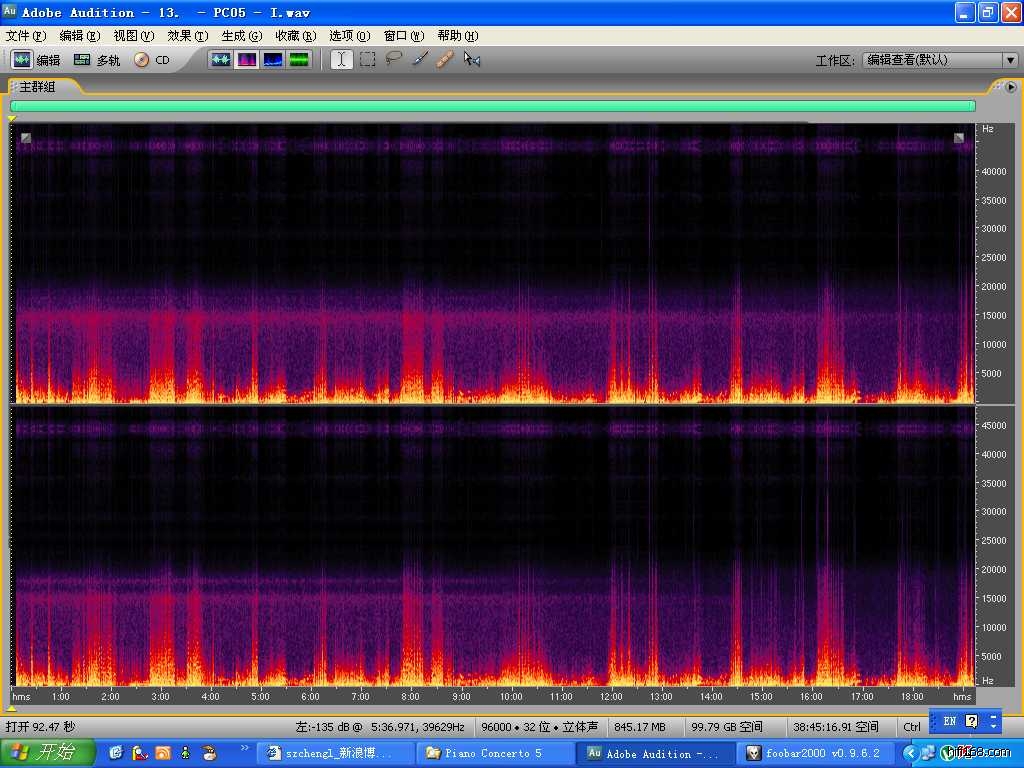
Task: Open the 文件 (File) menu
Action: (x=25, y=35)
